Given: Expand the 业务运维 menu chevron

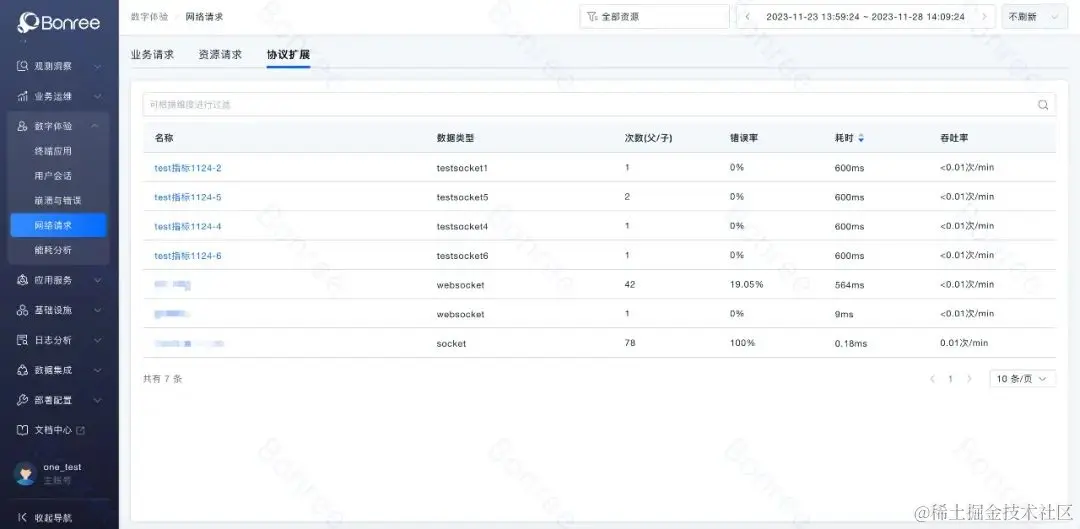Looking at the screenshot, I should [x=97, y=96].
